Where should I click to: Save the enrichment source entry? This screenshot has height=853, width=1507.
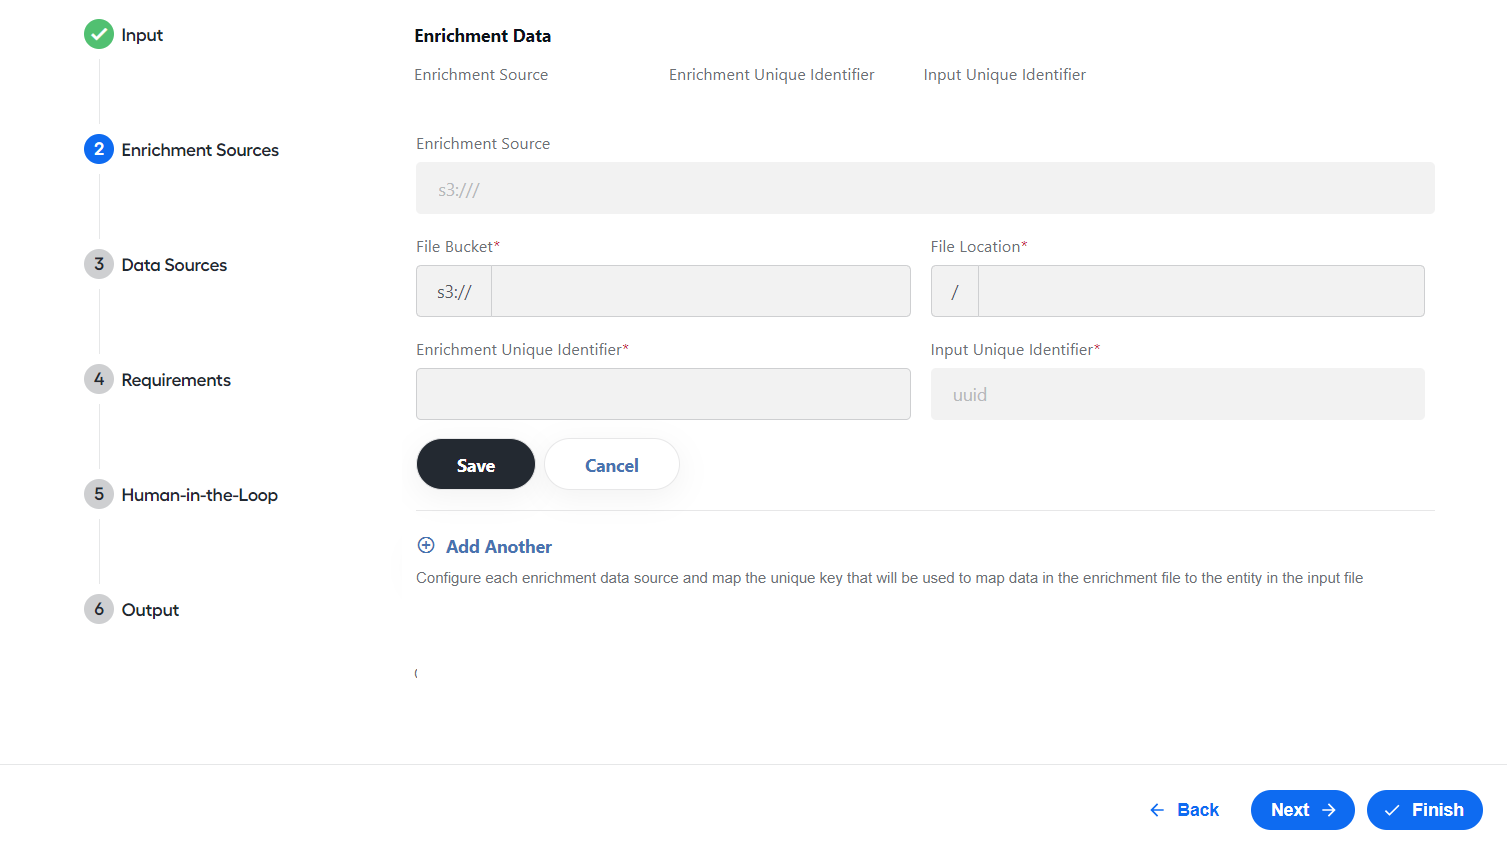[476, 464]
